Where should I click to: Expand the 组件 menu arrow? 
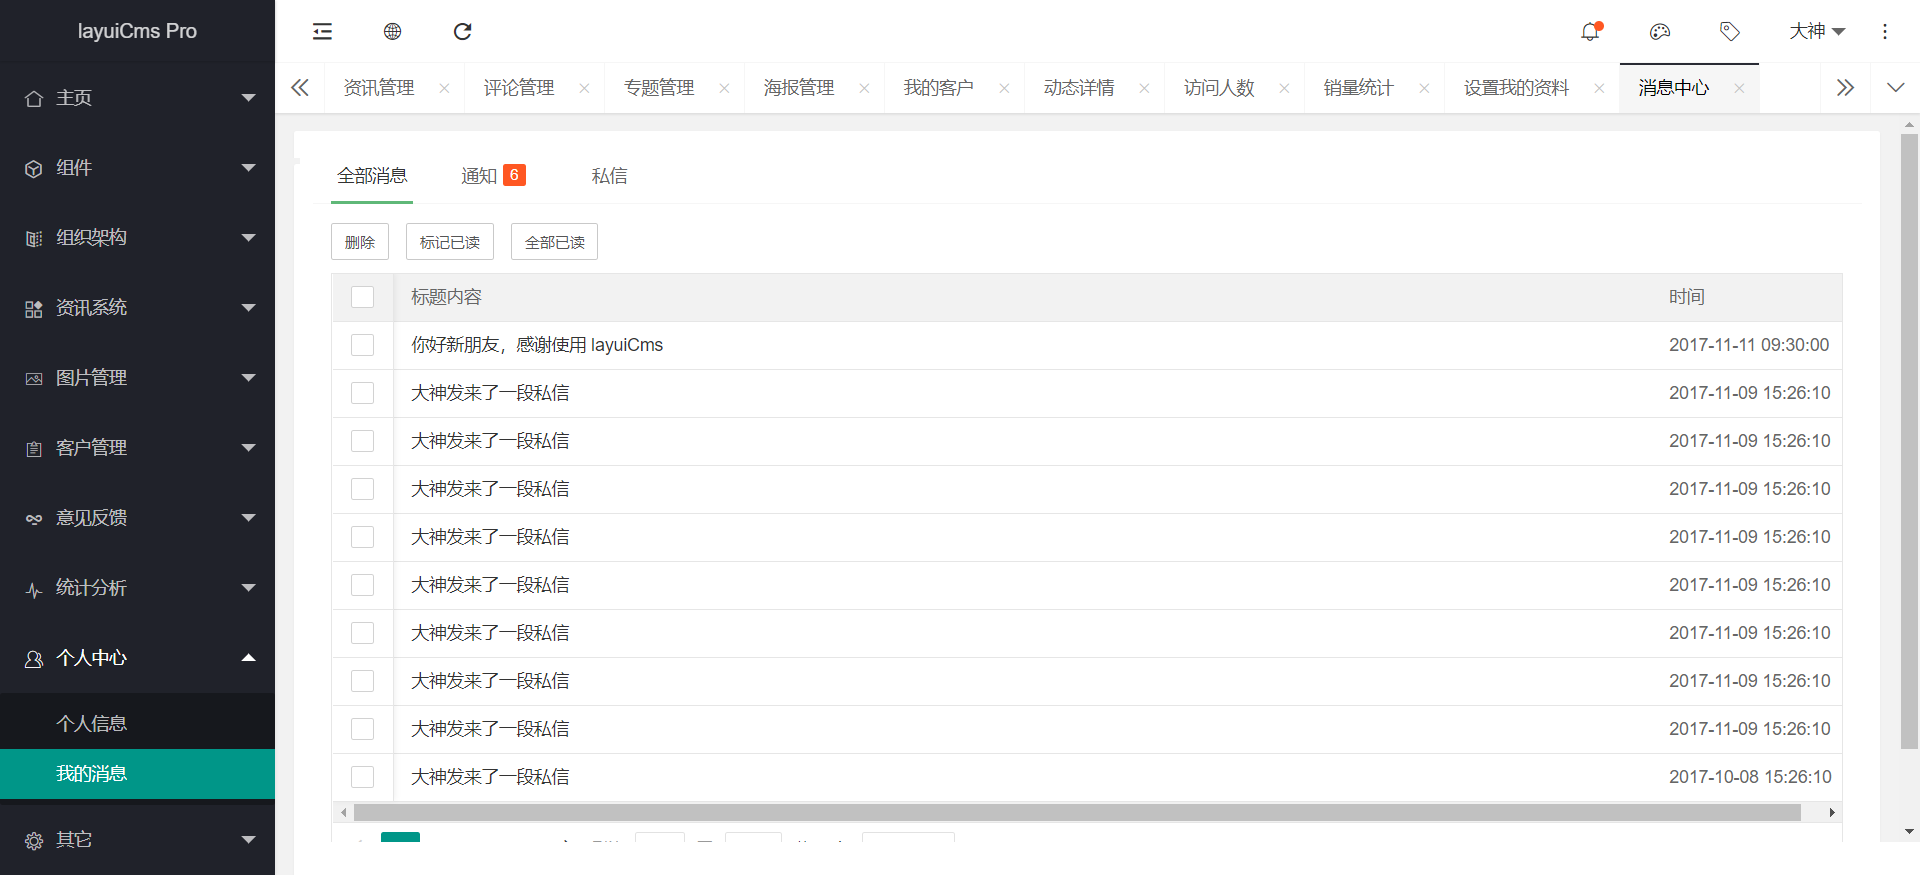click(249, 168)
